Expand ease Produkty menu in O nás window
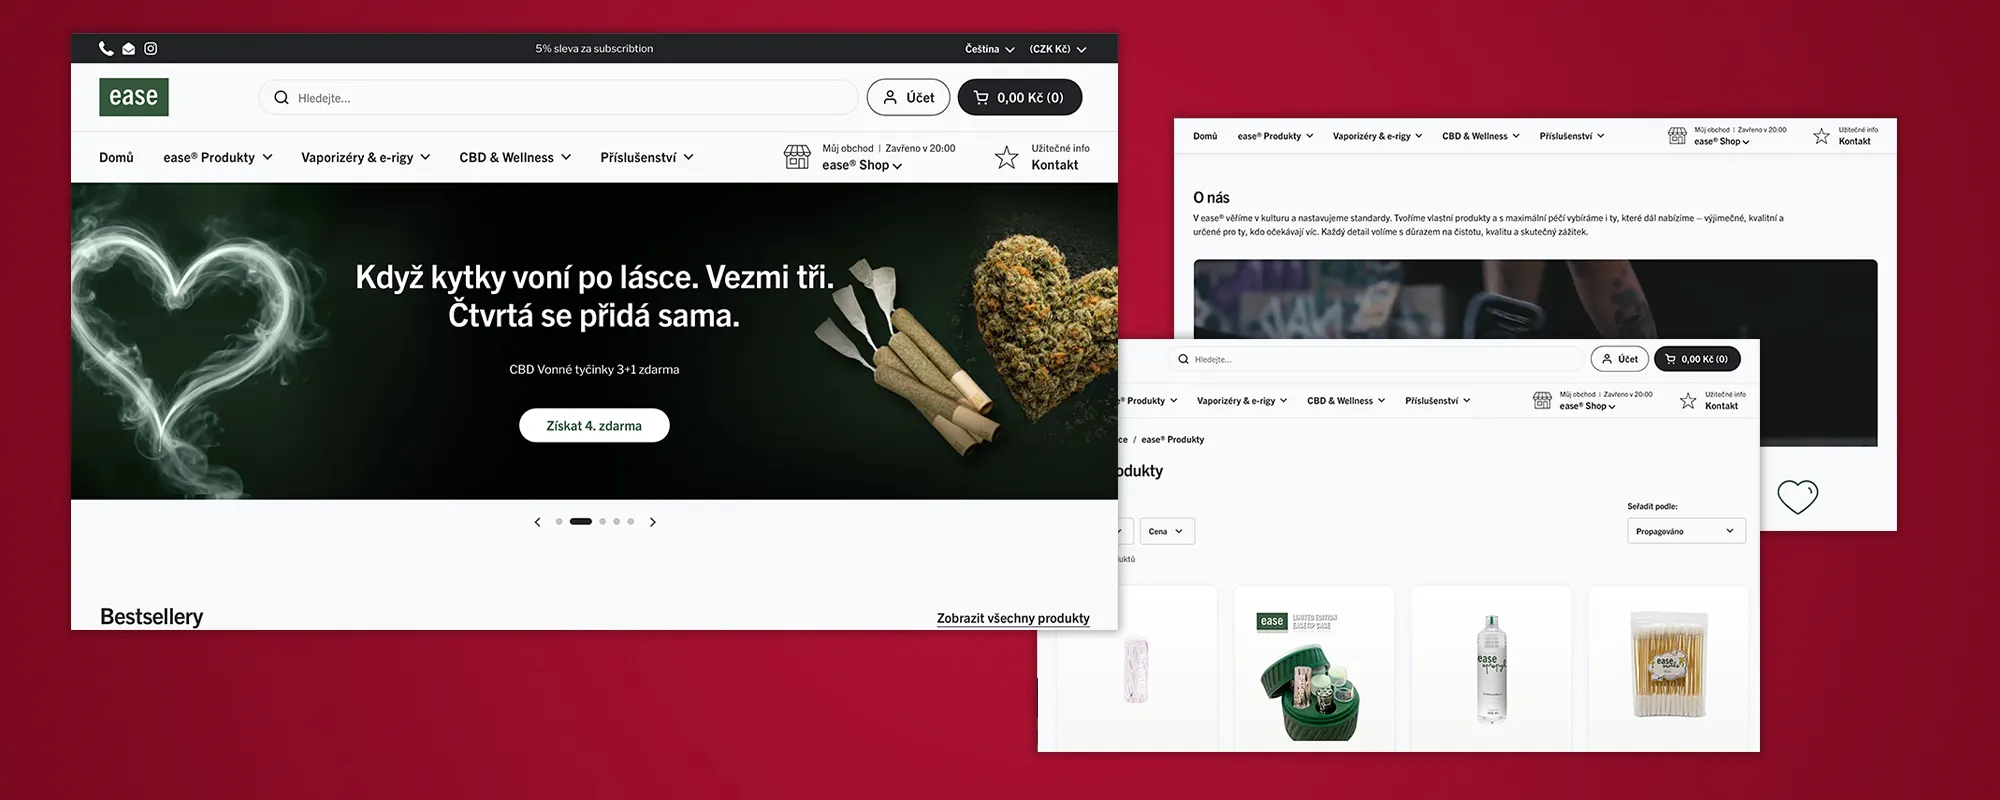 pyautogui.click(x=1275, y=136)
